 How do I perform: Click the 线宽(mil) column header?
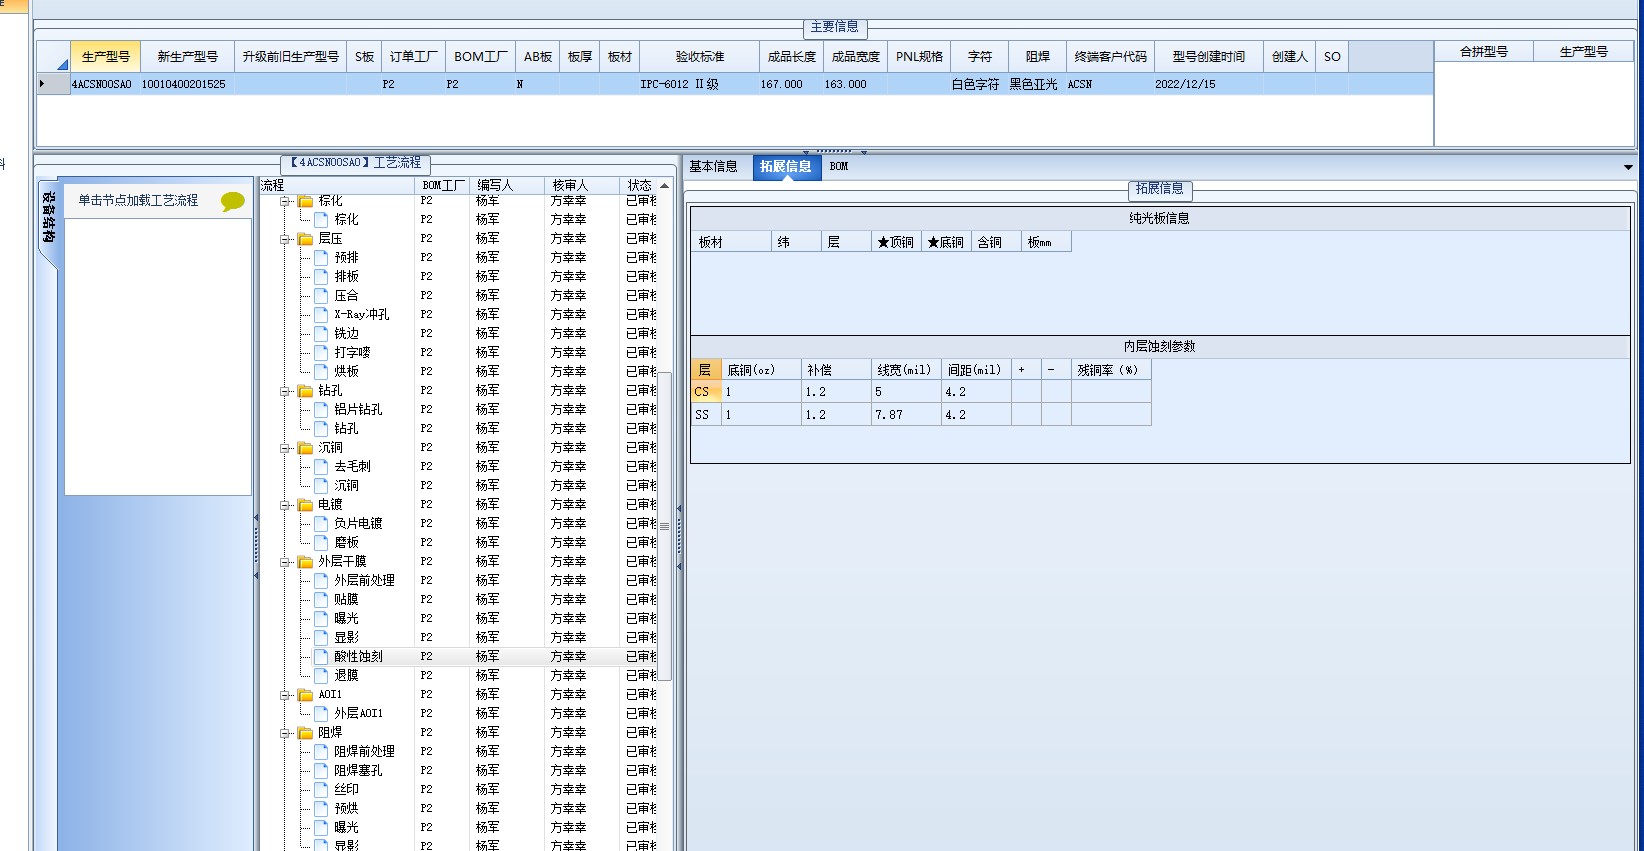coord(905,370)
